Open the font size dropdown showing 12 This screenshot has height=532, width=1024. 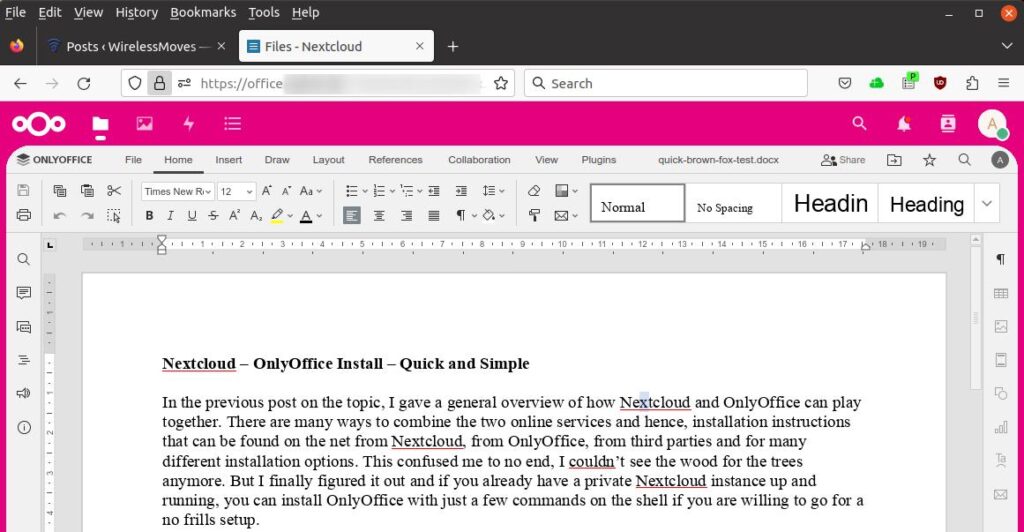tap(236, 191)
